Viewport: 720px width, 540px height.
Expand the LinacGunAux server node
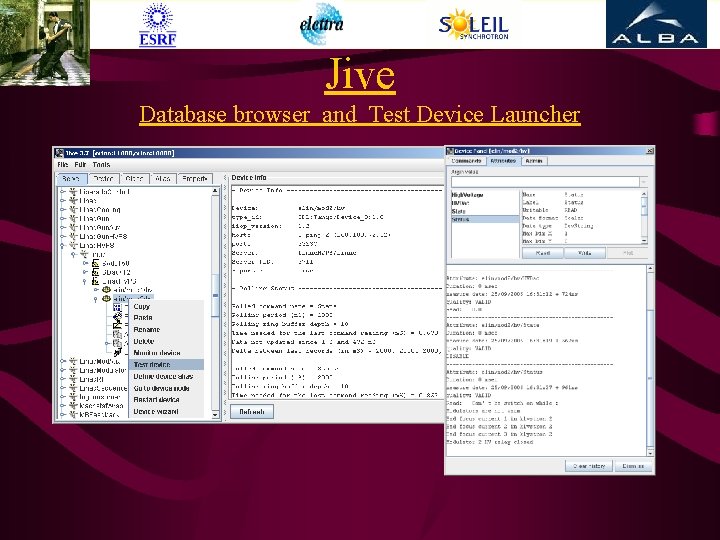[63, 228]
